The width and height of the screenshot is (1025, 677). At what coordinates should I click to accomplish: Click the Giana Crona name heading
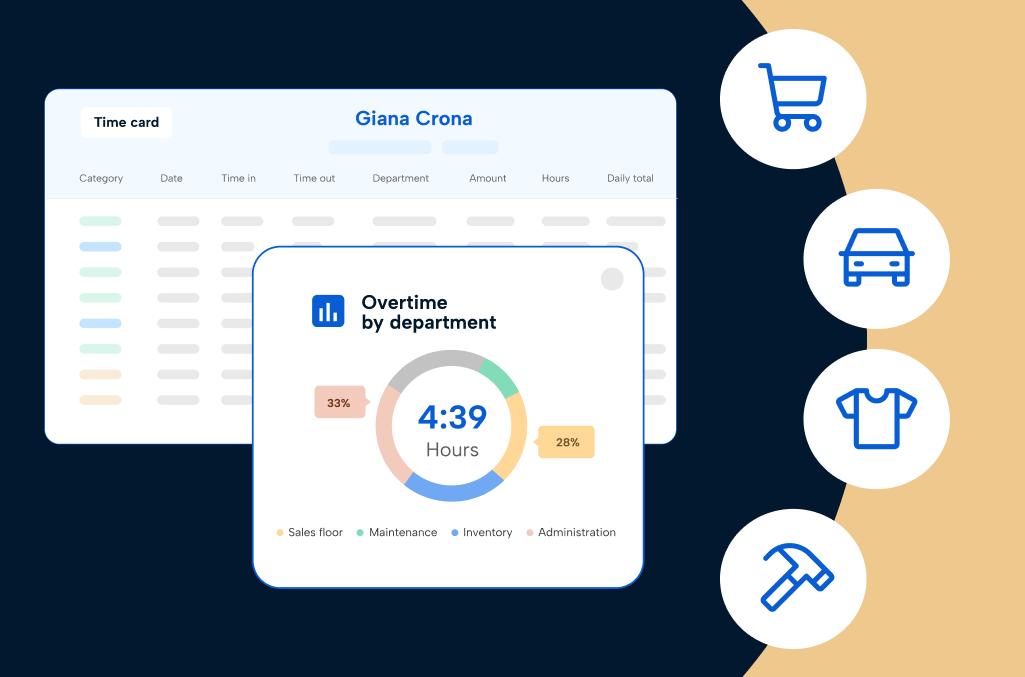coord(414,118)
